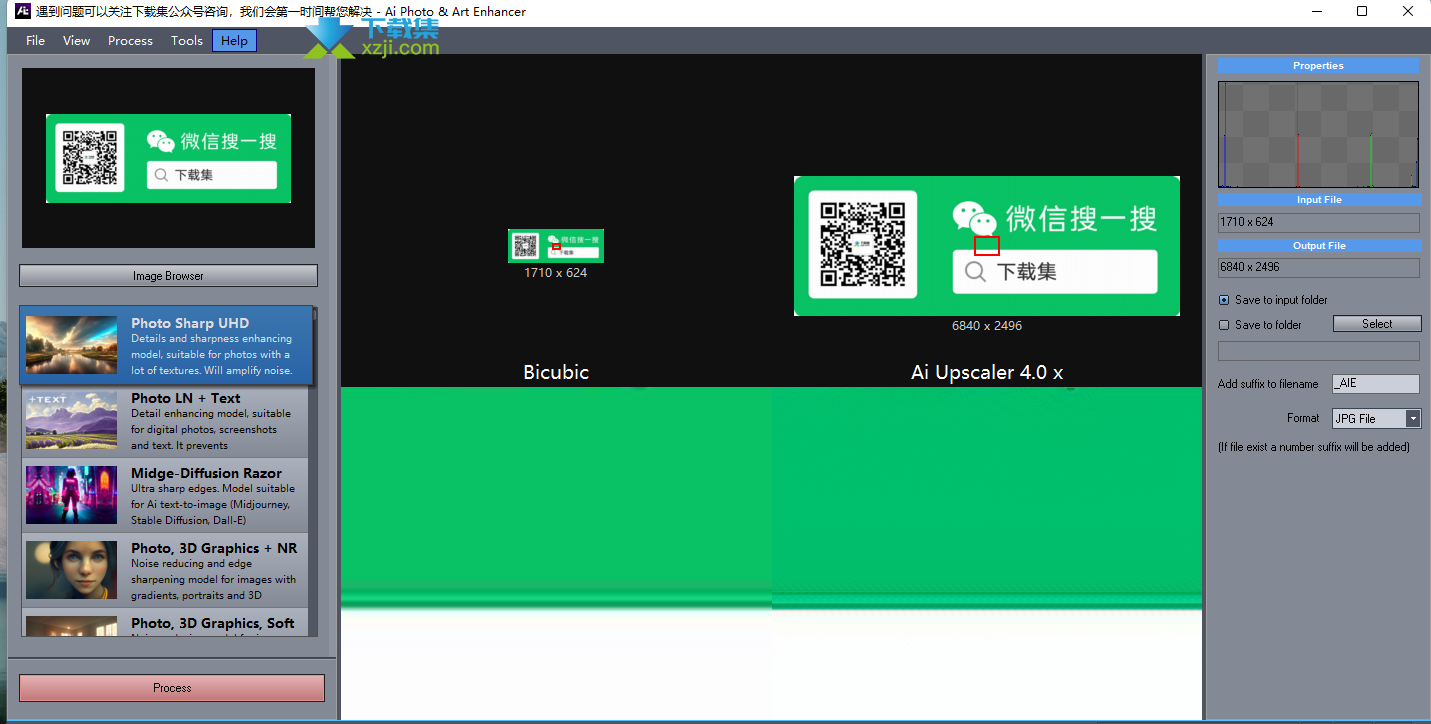Click the app icon in title bar
This screenshot has width=1431, height=724.
click(21, 11)
